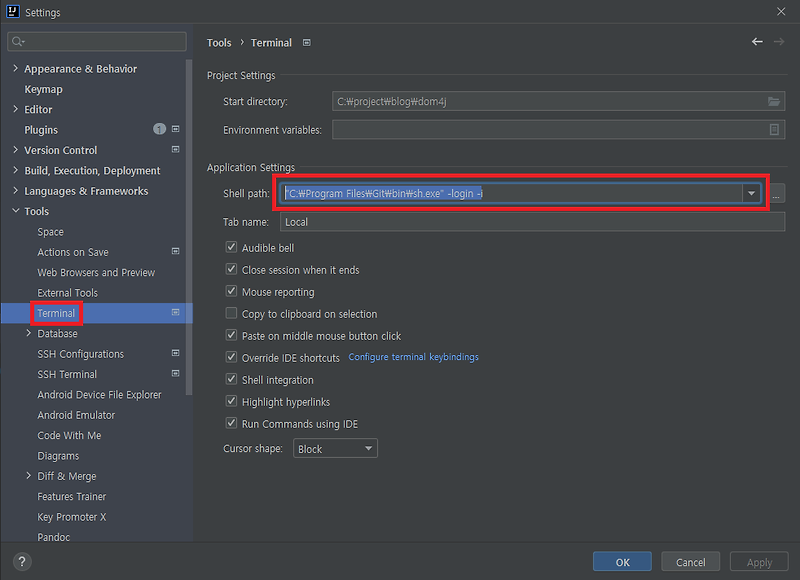Click the gear icon next to Plugins
This screenshot has height=580, width=800.
coord(174,130)
